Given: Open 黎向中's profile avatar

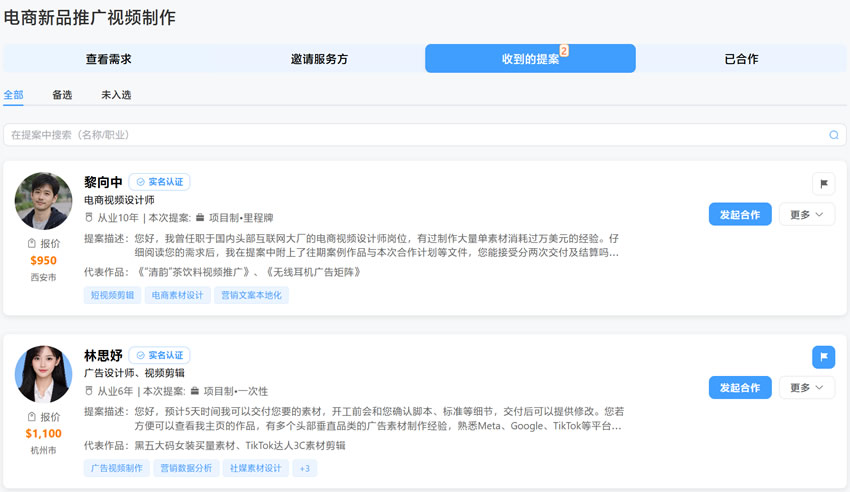Looking at the screenshot, I should point(43,201).
